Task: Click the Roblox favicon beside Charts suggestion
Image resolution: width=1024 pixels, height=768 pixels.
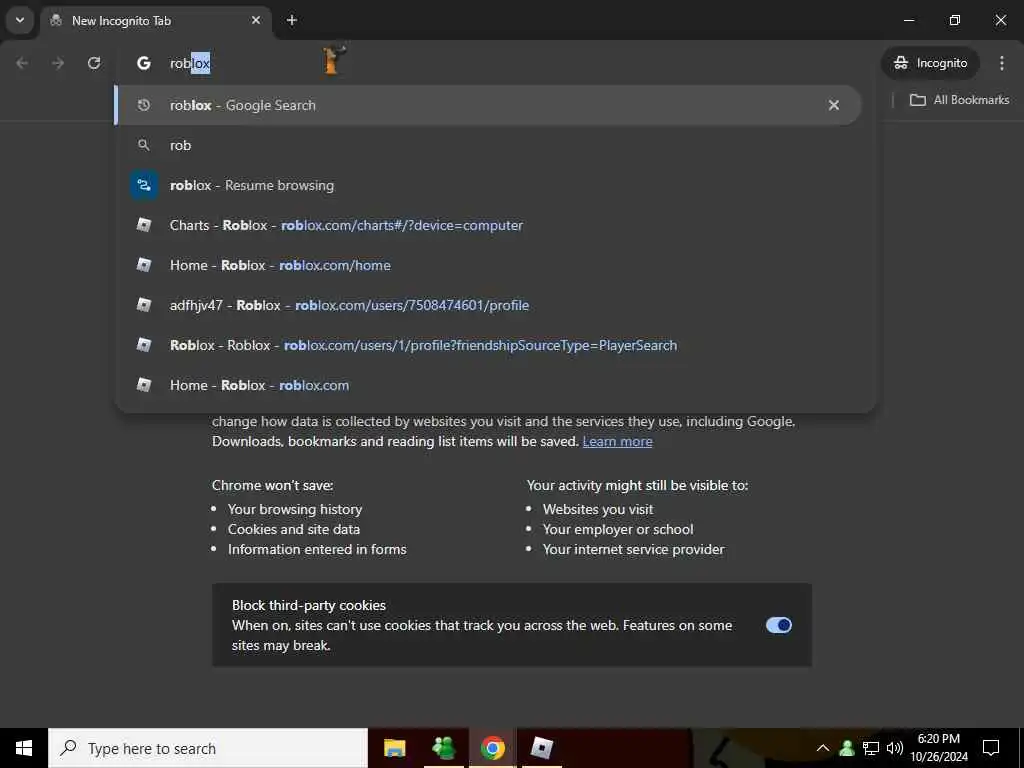Action: pyautogui.click(x=144, y=225)
